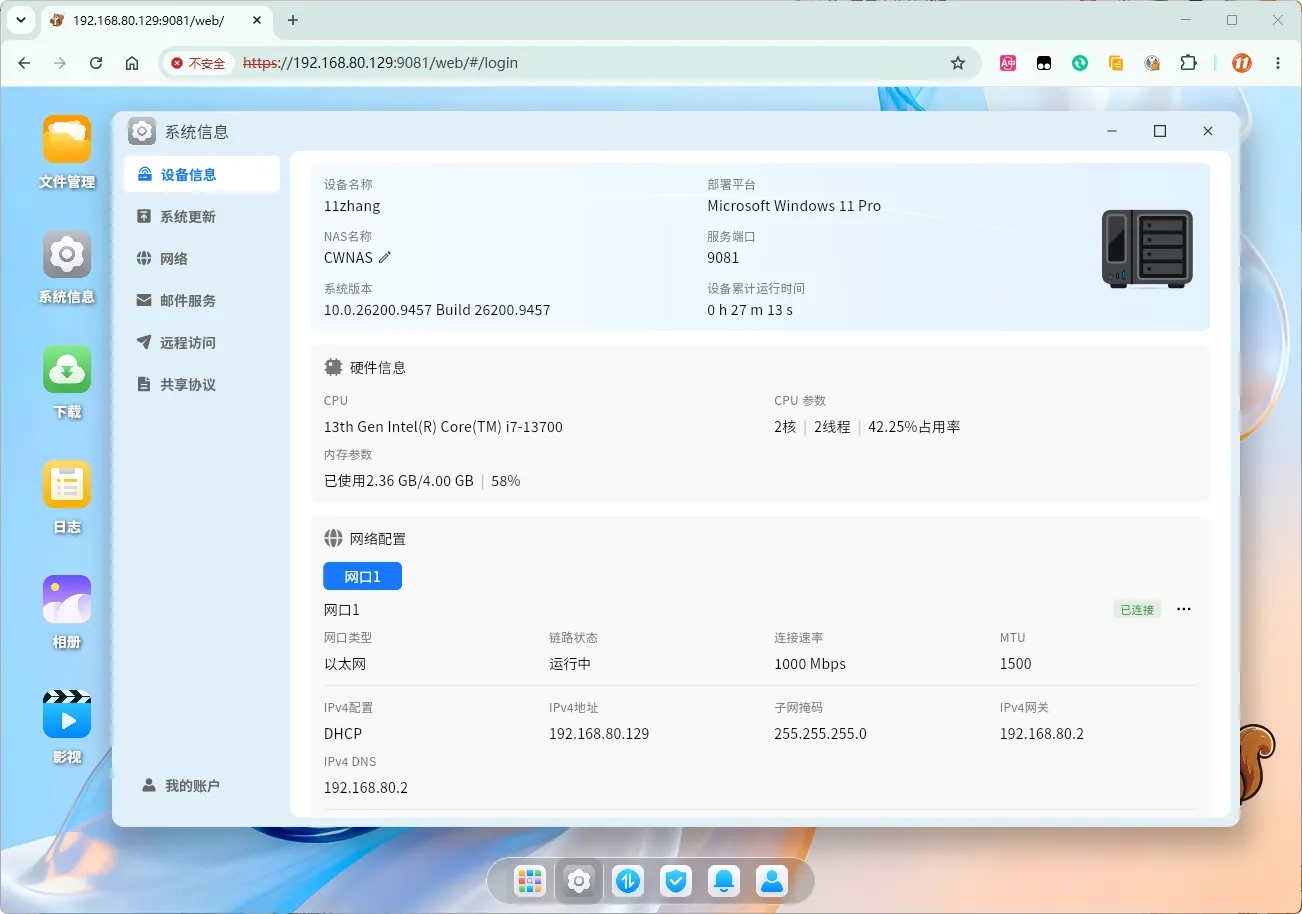Open the Chrome home page button
Image resolution: width=1302 pixels, height=914 pixels.
(132, 63)
